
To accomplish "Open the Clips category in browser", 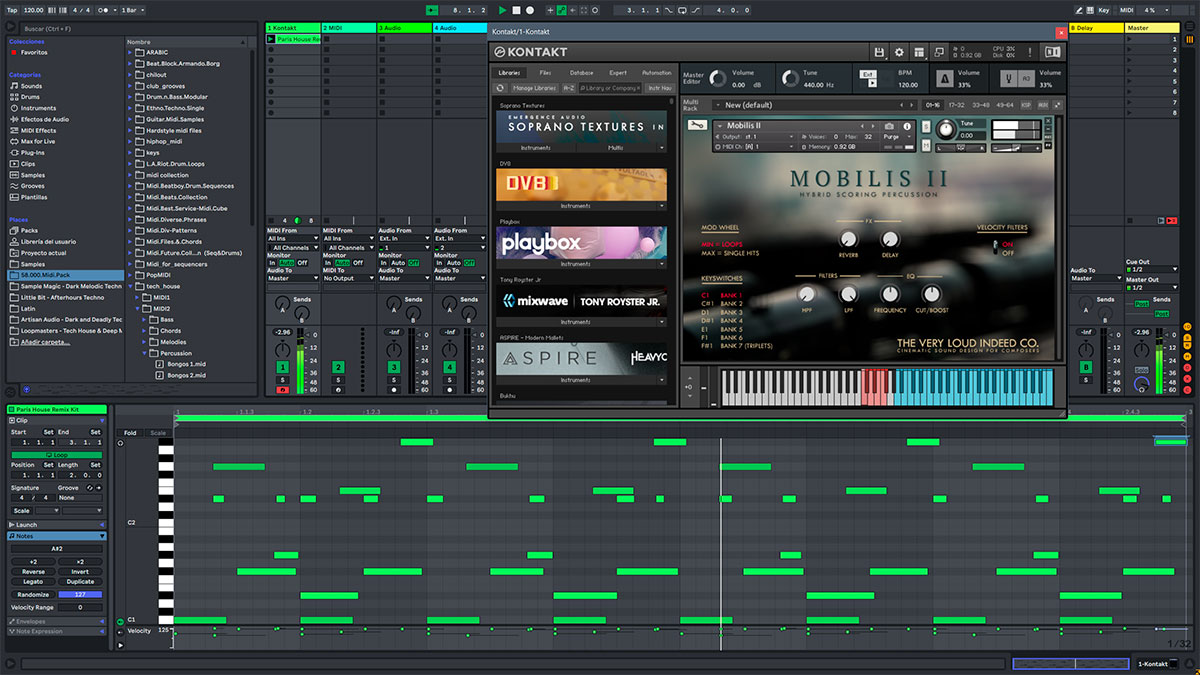I will (x=28, y=163).
